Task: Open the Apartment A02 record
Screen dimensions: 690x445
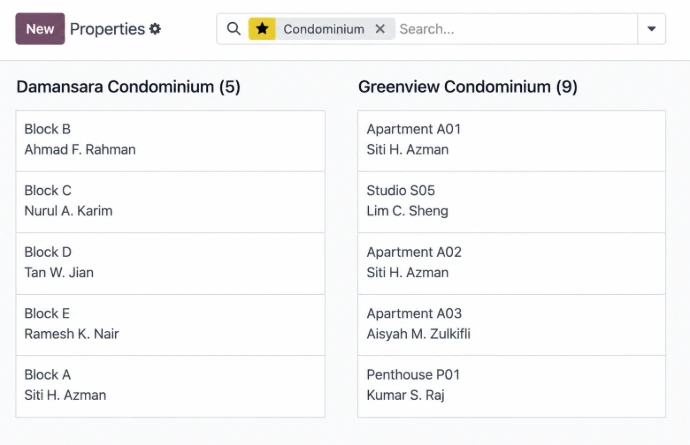Action: coord(511,264)
